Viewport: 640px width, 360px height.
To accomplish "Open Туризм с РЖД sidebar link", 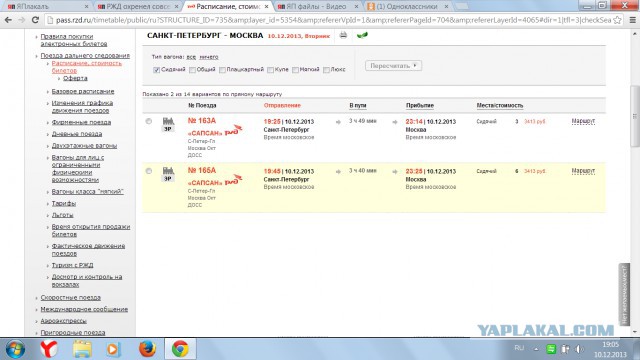I will 72,265.
